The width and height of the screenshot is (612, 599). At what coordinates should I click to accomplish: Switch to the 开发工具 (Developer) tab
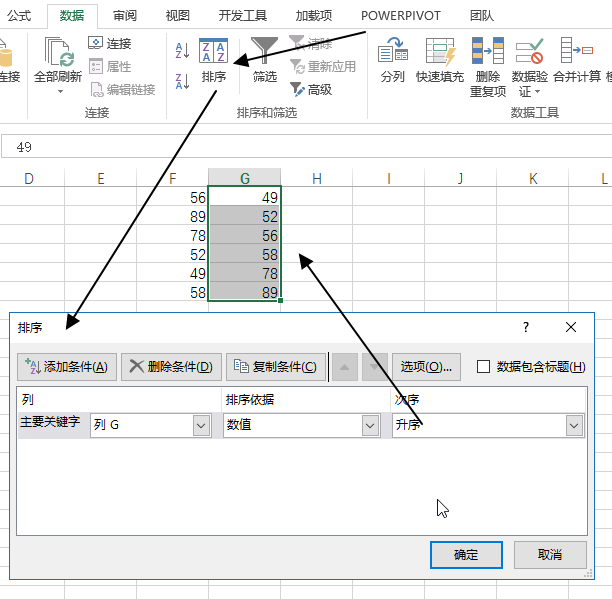point(242,16)
